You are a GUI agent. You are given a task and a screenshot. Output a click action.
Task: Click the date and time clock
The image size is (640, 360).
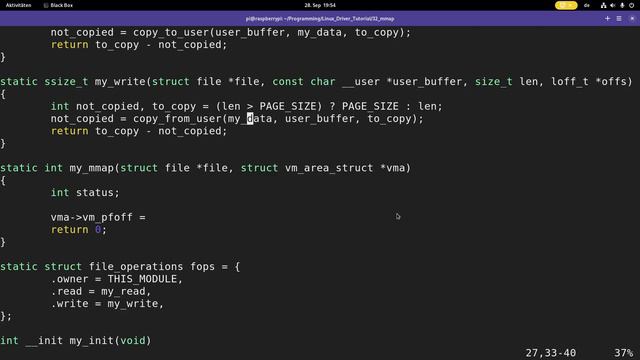click(320, 5)
